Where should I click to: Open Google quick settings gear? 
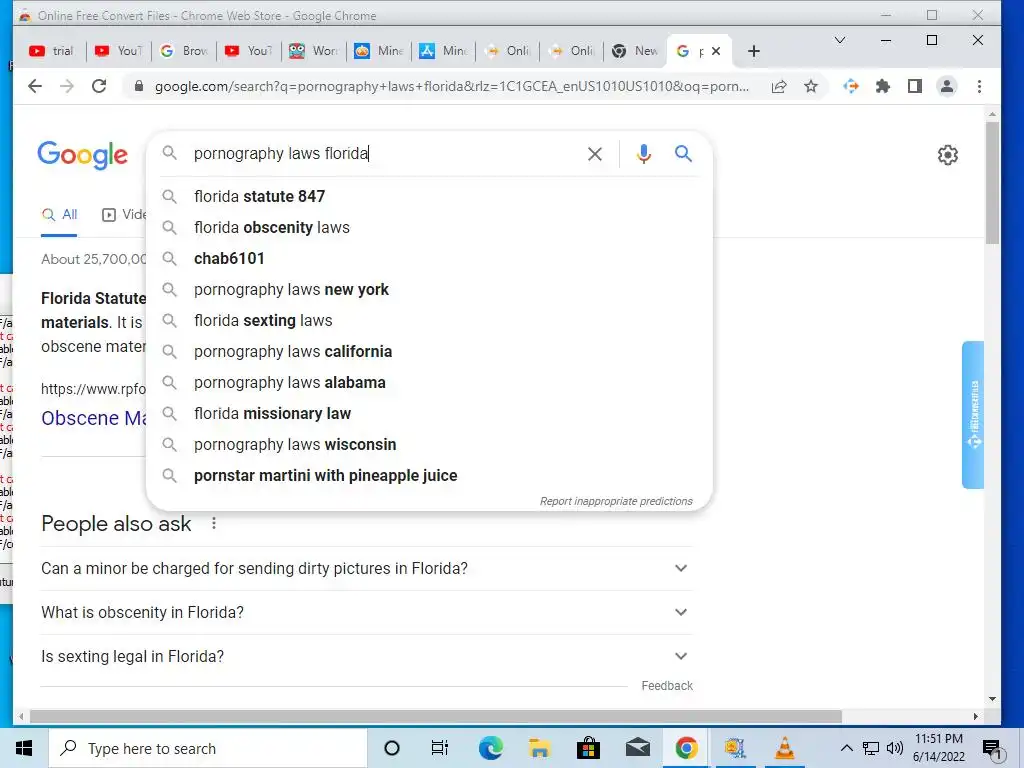(948, 155)
